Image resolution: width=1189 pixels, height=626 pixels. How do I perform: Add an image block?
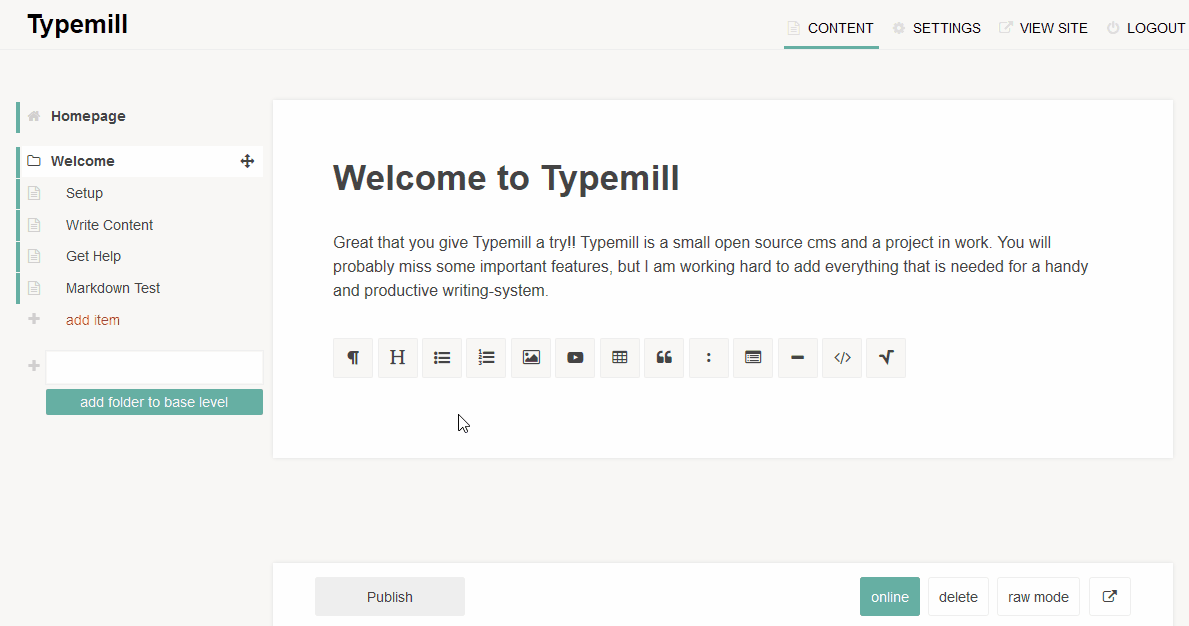[x=531, y=358]
